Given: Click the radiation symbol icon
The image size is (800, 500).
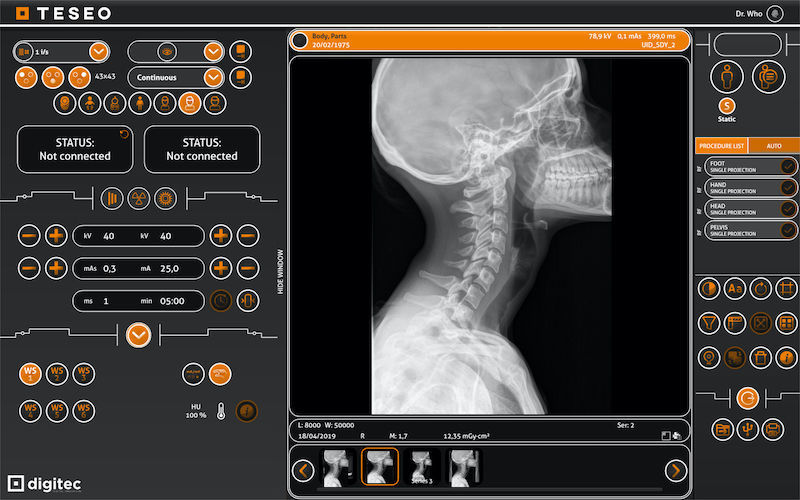Looking at the screenshot, I should pyautogui.click(x=139, y=197).
